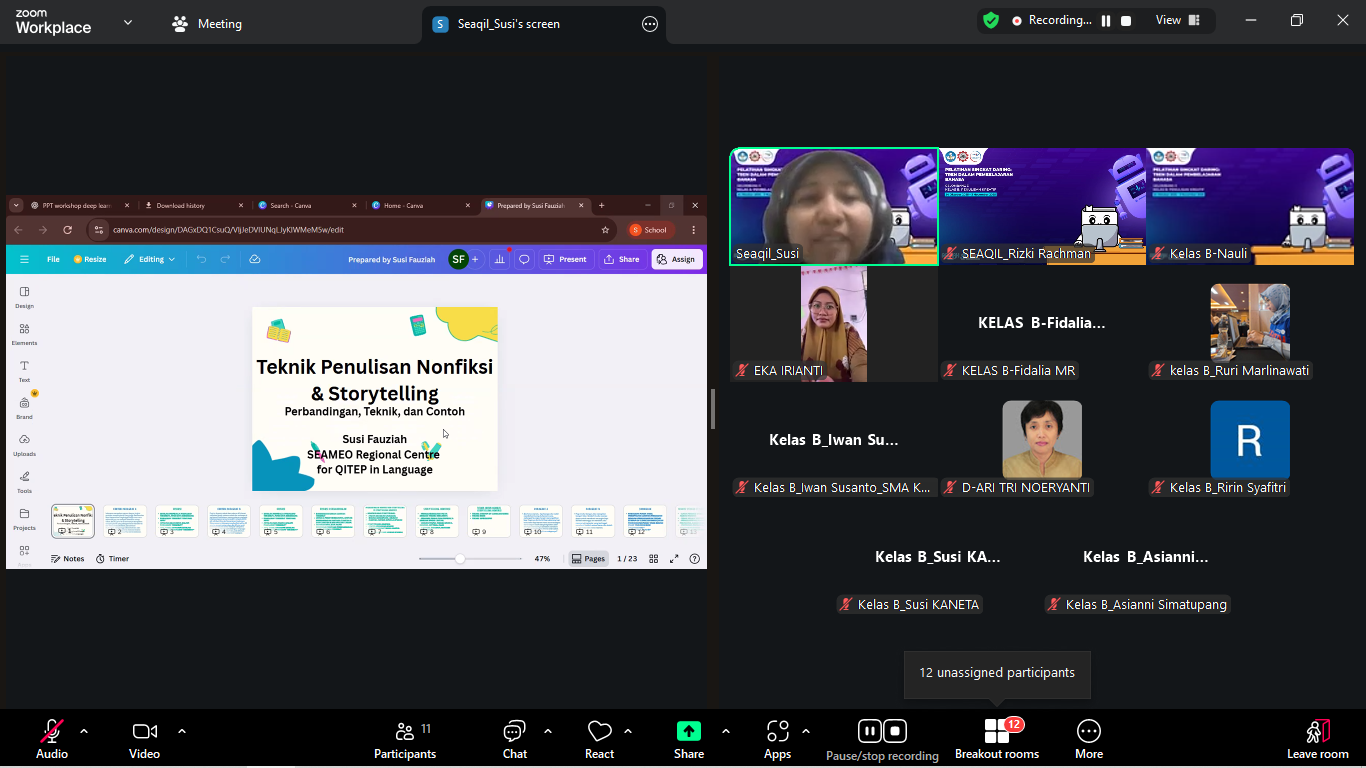Expand audio options arrow beside Audio
Viewport: 1366px width, 768px height.
coord(84,731)
